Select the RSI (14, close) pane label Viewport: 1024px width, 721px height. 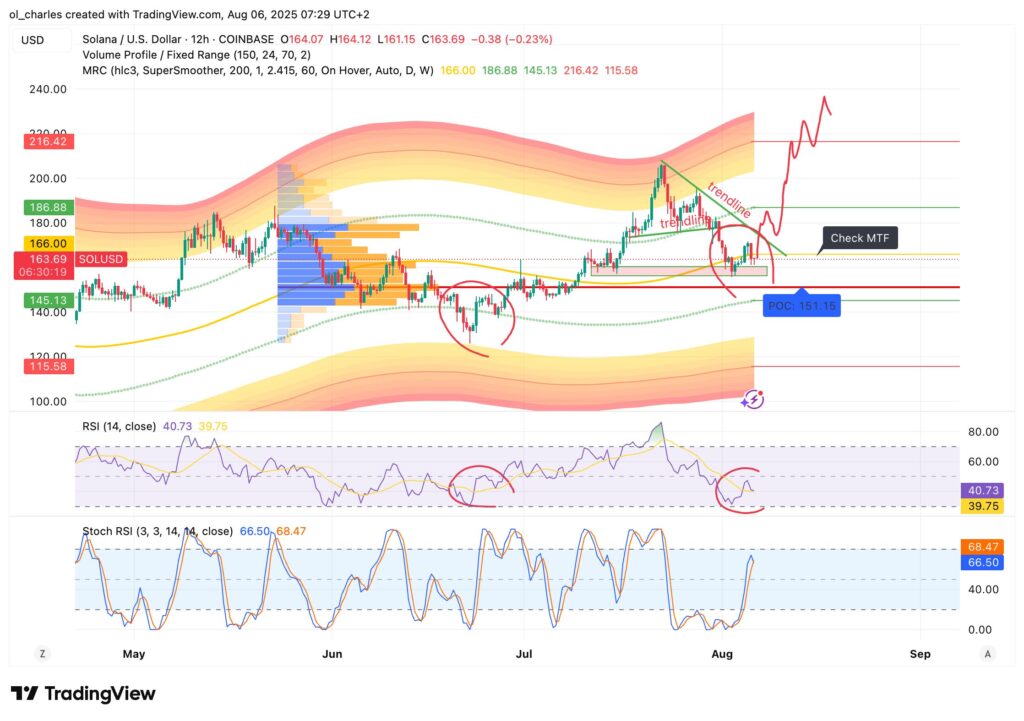coord(119,425)
